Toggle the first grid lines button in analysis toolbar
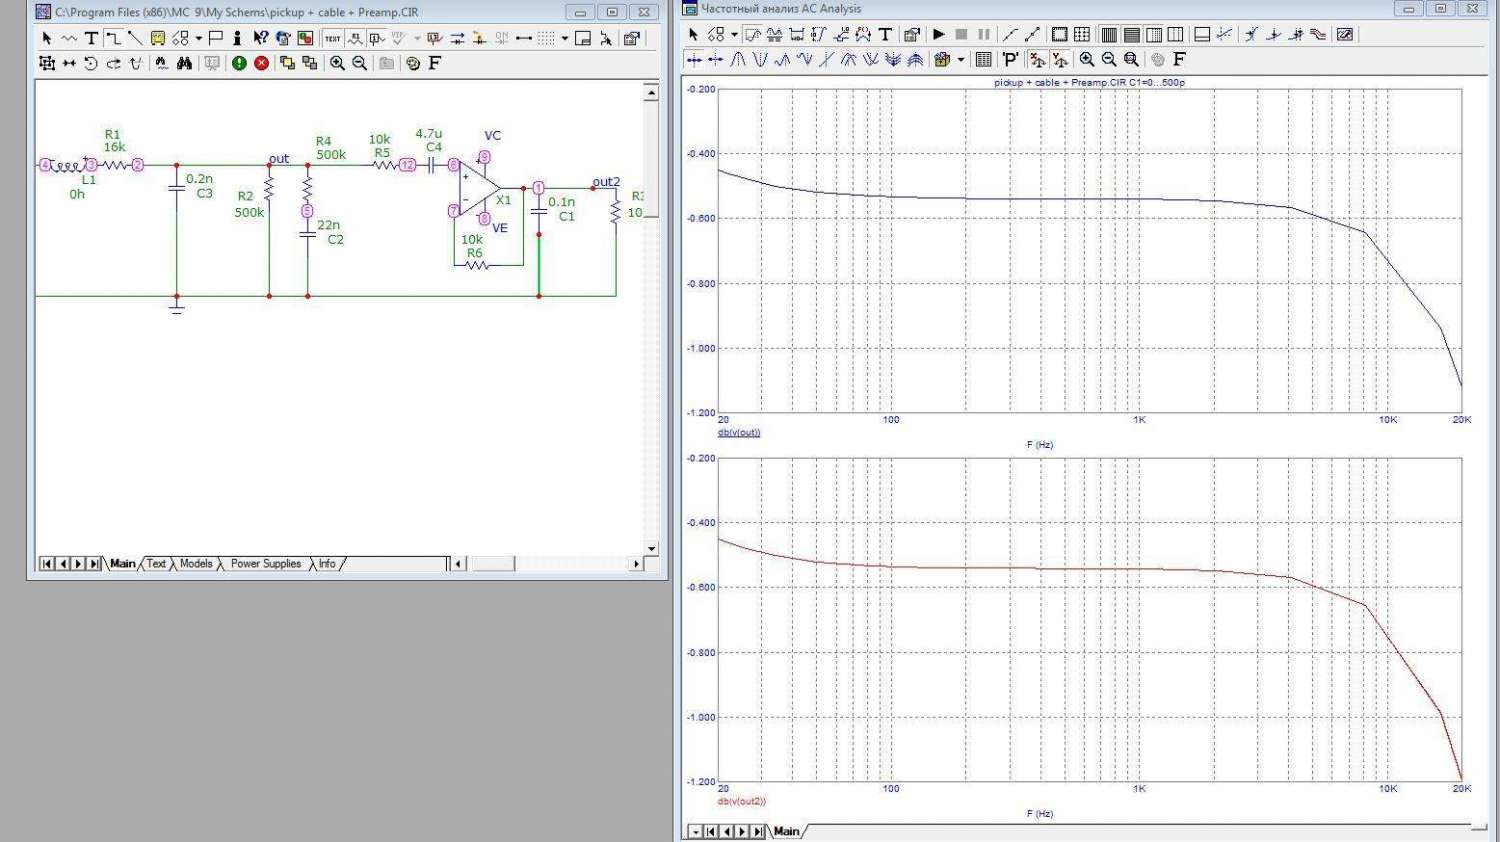Viewport: 1500px width, 842px height. [x=1109, y=35]
